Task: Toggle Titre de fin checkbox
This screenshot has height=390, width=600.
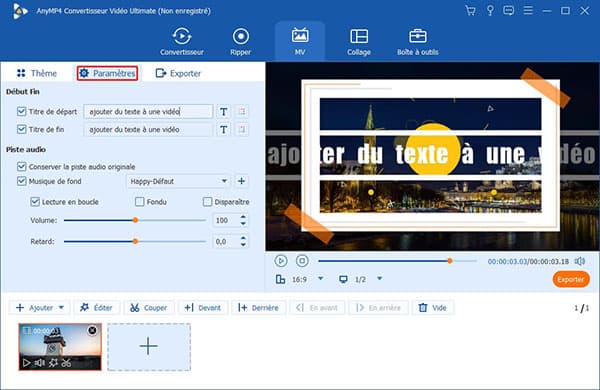Action: [21, 129]
